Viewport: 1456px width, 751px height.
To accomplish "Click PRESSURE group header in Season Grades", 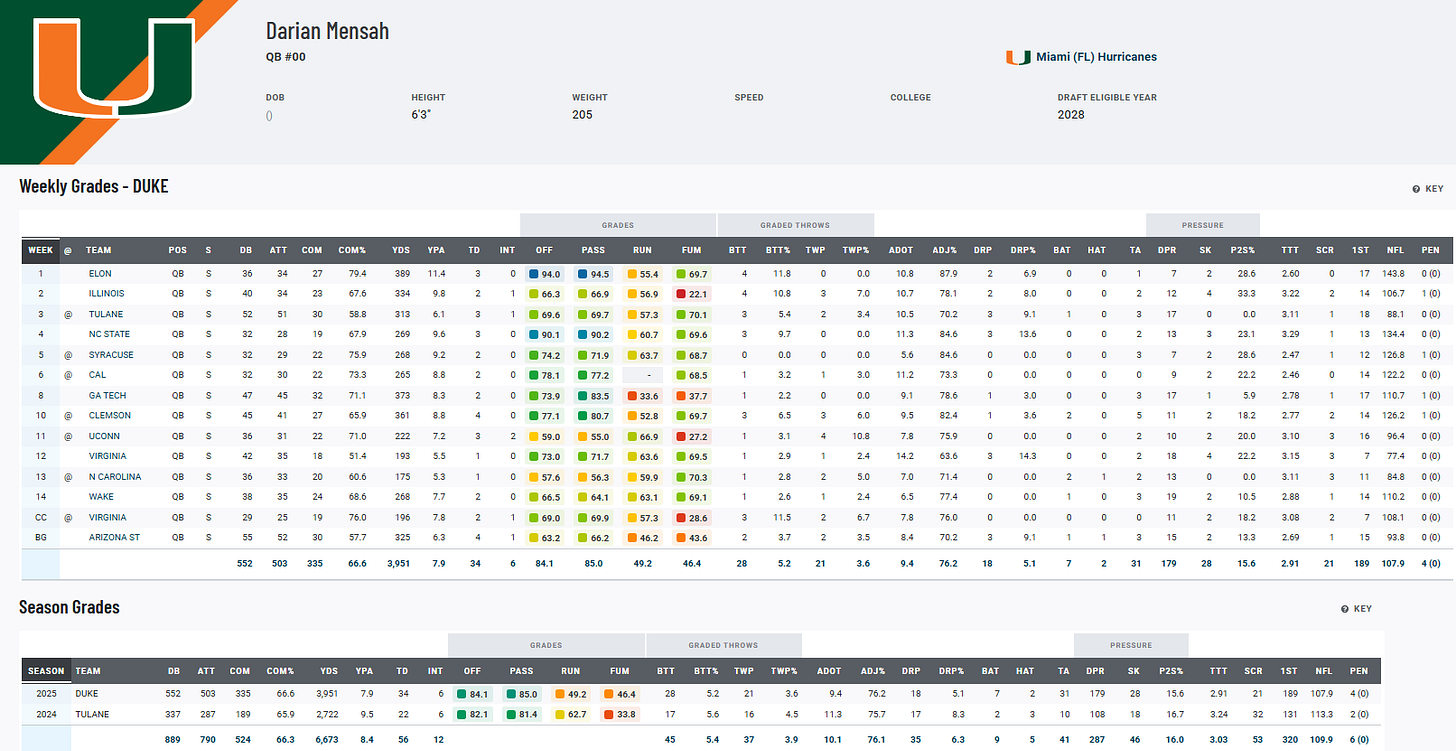I will [1131, 645].
